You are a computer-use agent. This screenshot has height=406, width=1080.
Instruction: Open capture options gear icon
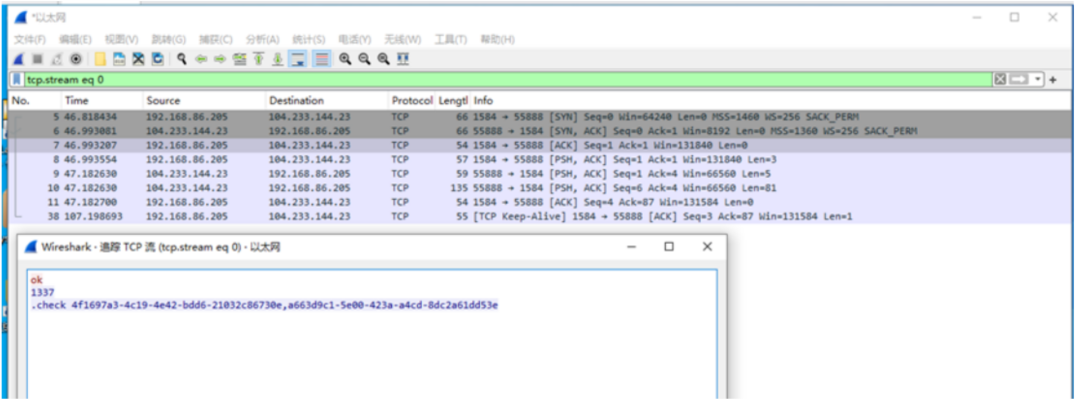tap(76, 59)
